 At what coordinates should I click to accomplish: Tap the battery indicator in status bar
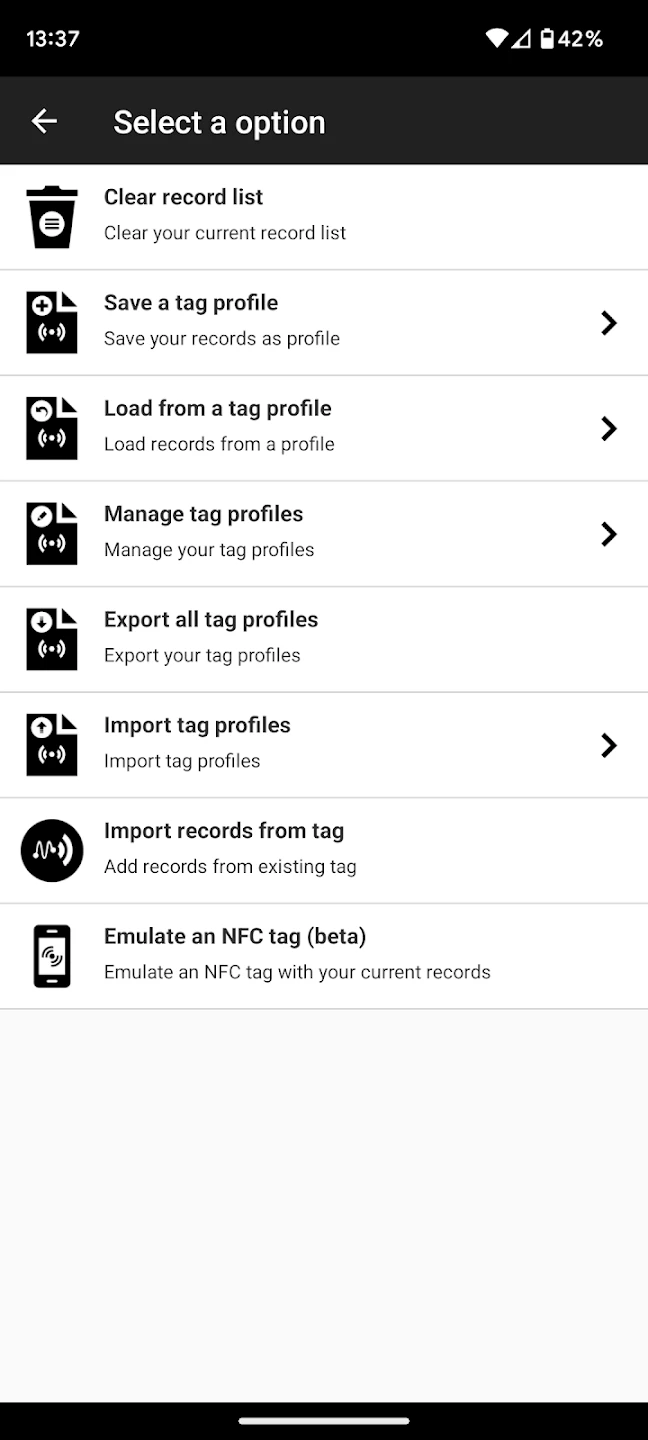[x=547, y=39]
